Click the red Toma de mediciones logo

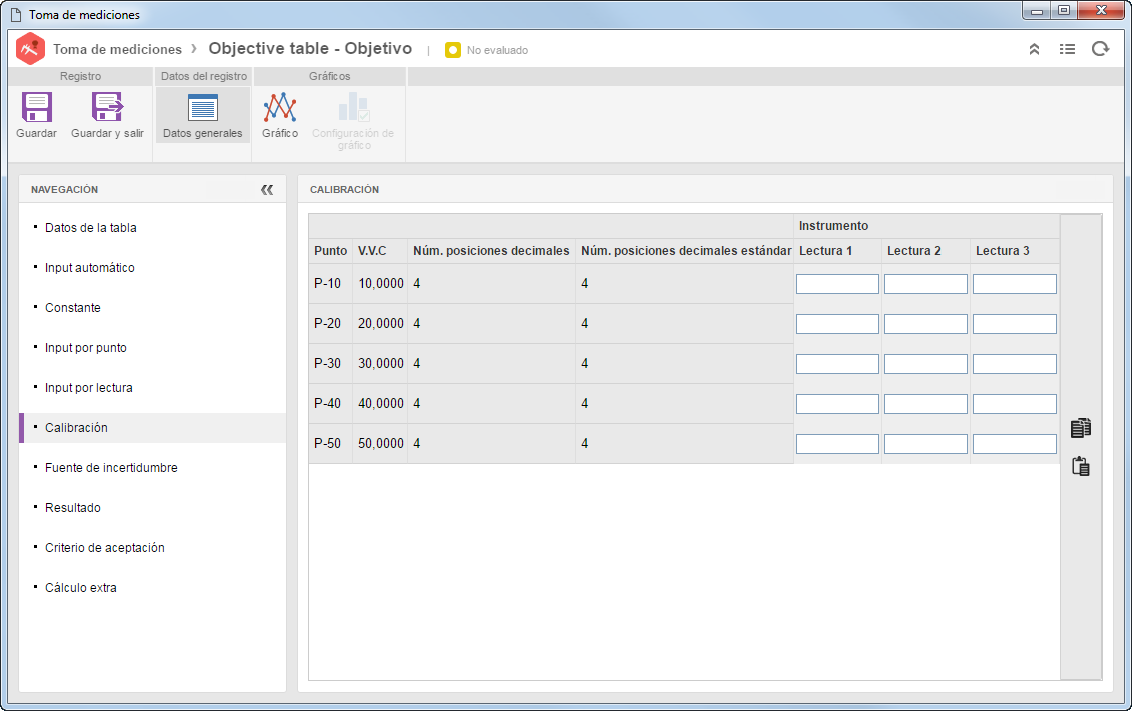[30, 49]
